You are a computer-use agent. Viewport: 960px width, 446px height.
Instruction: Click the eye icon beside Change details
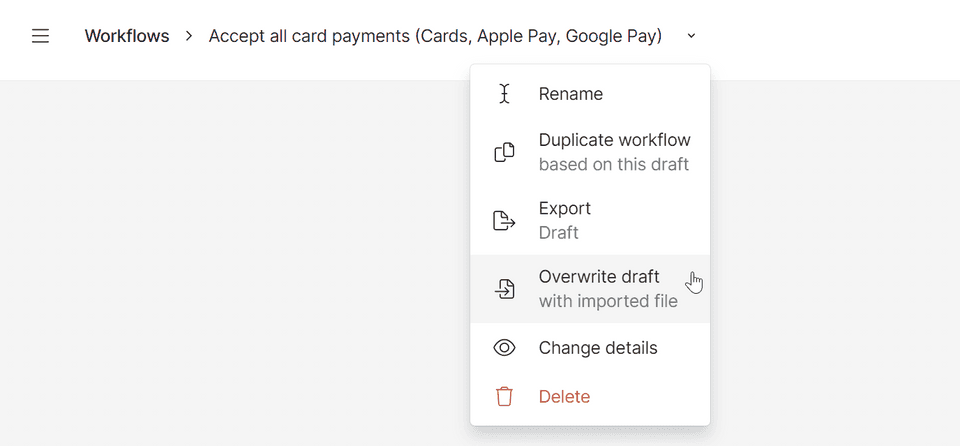[x=504, y=348]
